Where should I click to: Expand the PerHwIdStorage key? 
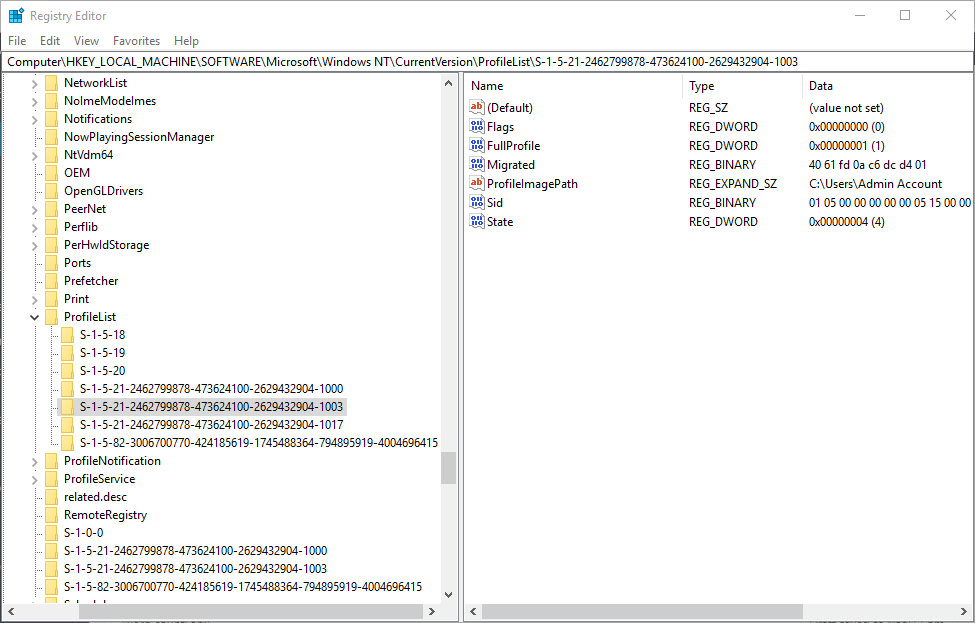[x=35, y=246]
